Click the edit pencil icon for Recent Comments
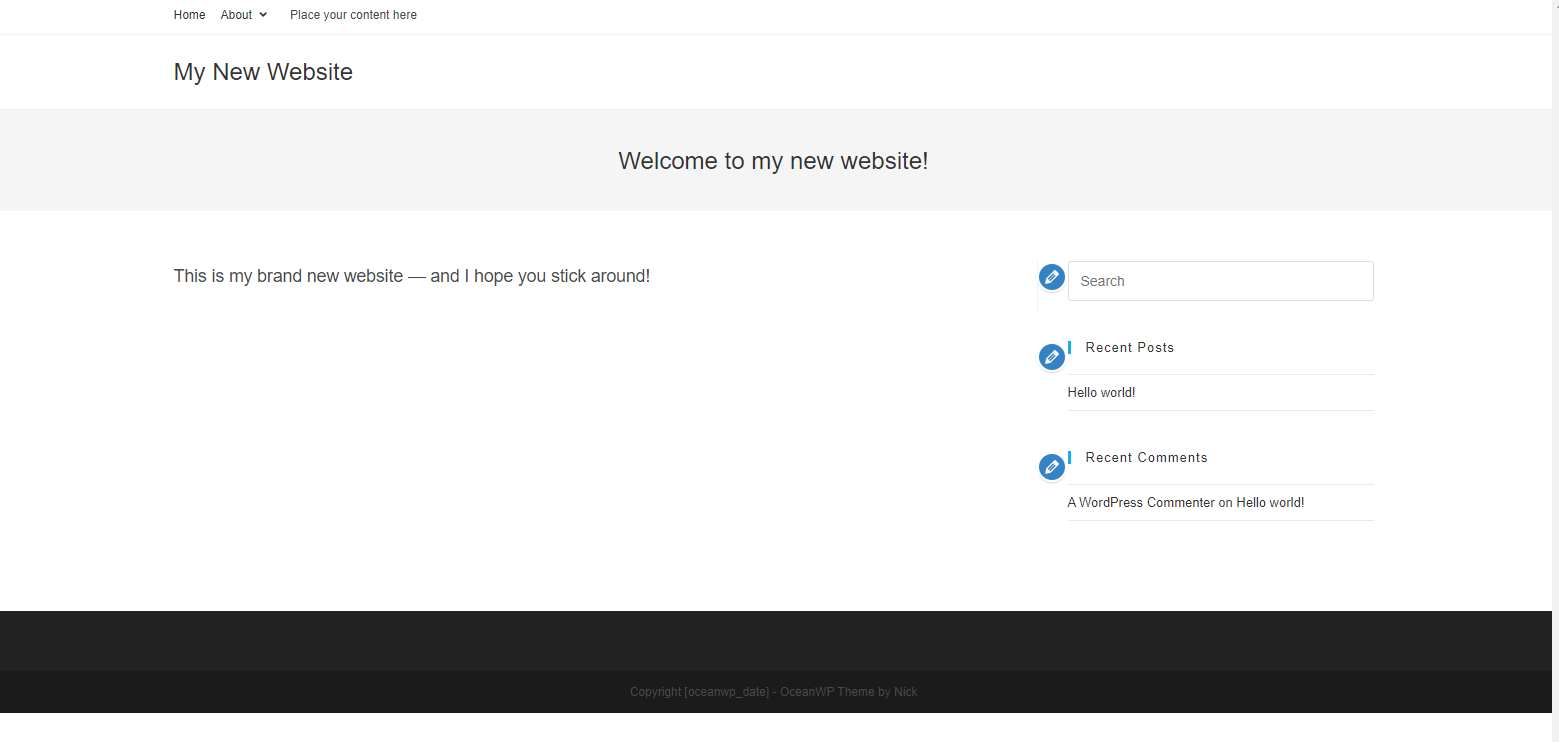This screenshot has height=742, width=1559. (x=1051, y=466)
